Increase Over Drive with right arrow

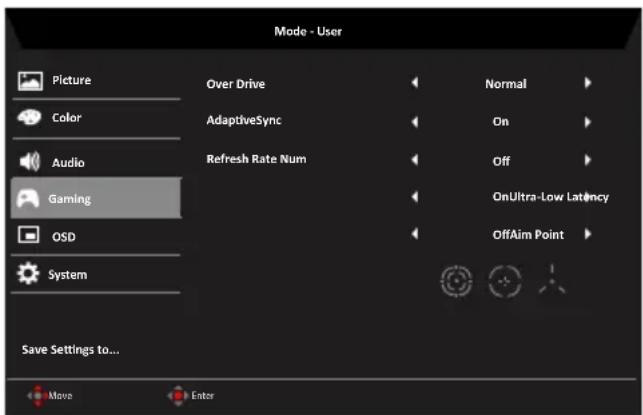point(588,83)
